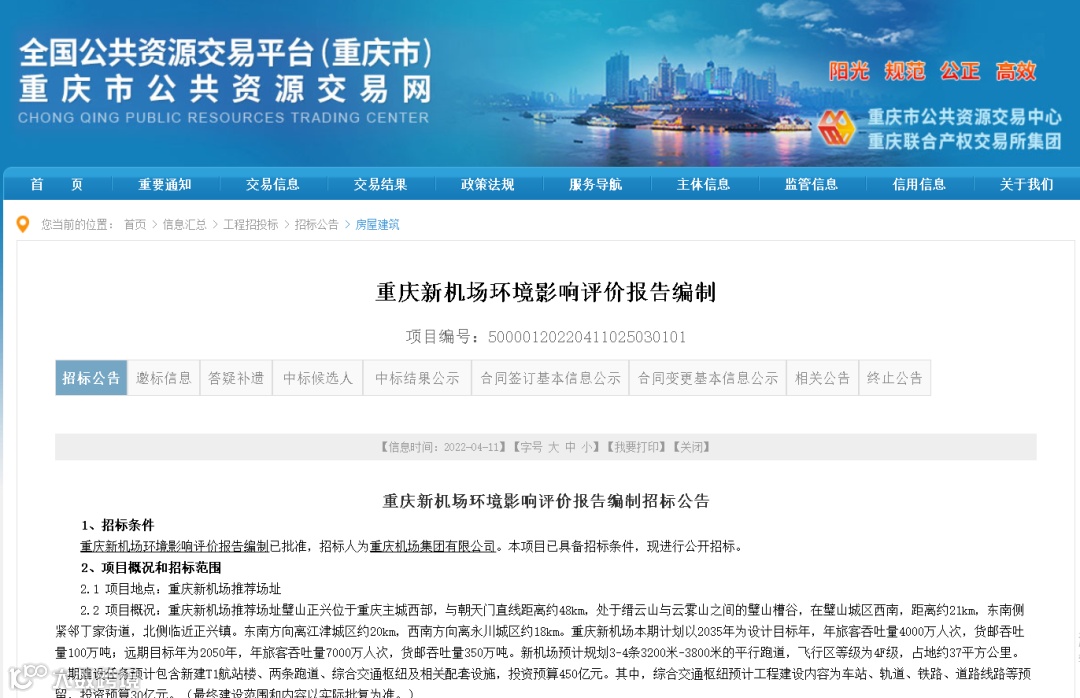Image resolution: width=1080 pixels, height=698 pixels.
Task: Click breadcrumb link 信息汇总
Action: coord(185,225)
